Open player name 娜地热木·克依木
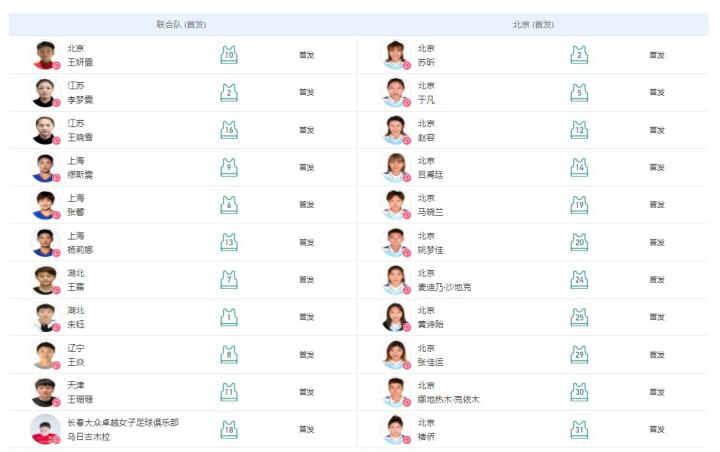The image size is (720, 452). [448, 399]
